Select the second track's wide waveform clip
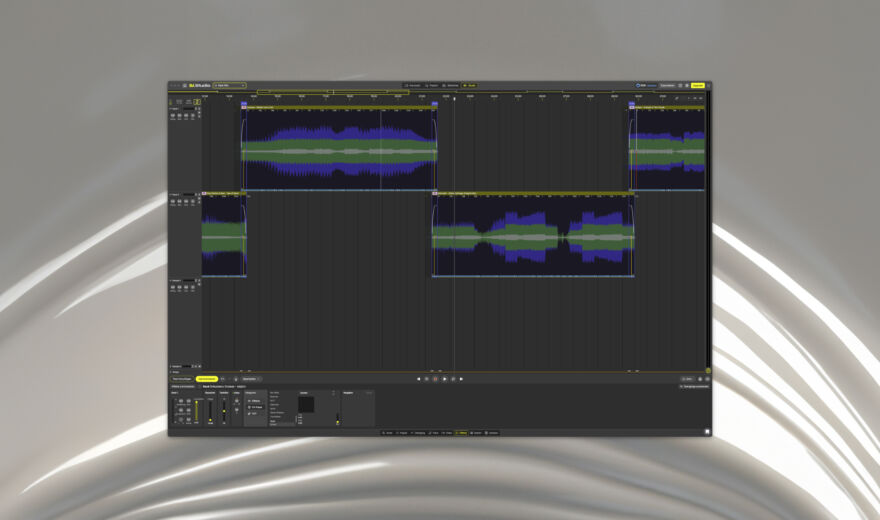This screenshot has height=520, width=880. tap(533, 234)
